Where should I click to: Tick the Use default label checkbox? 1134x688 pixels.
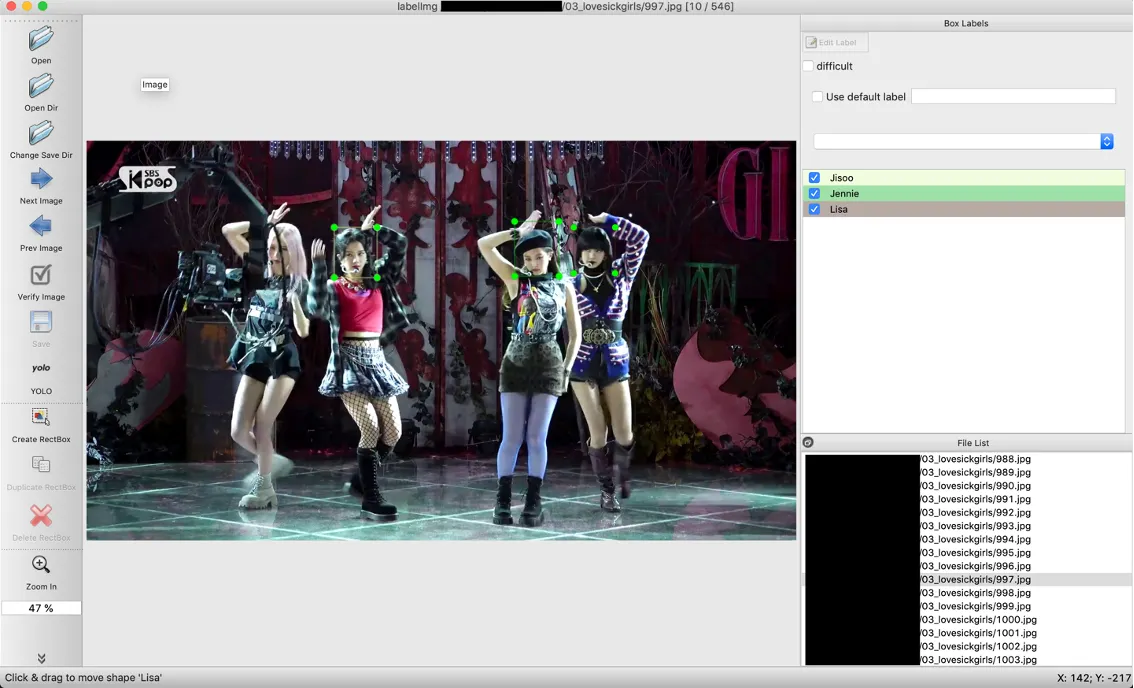[817, 97]
